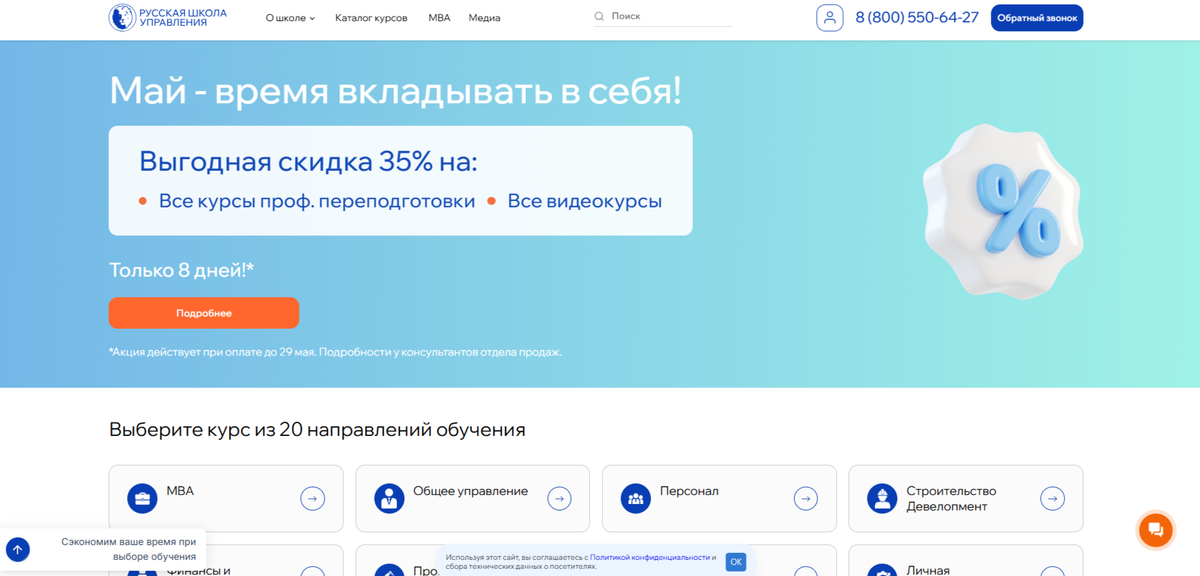Open the MBA course direction card

coord(226,498)
